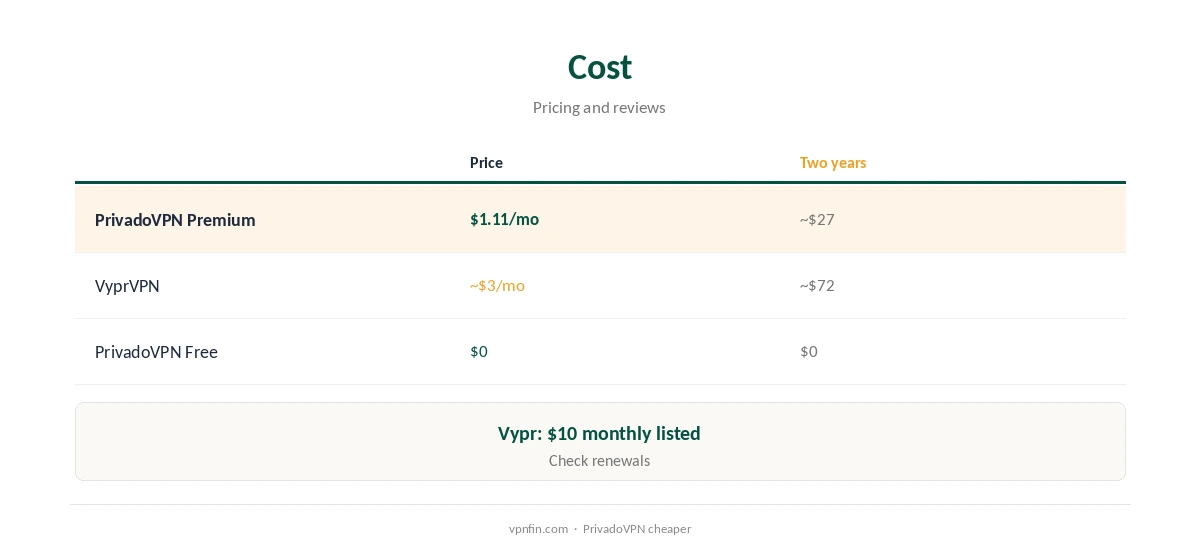Click the 'PrivadoVPN cheaper' footer text

pyautogui.click(x=637, y=529)
